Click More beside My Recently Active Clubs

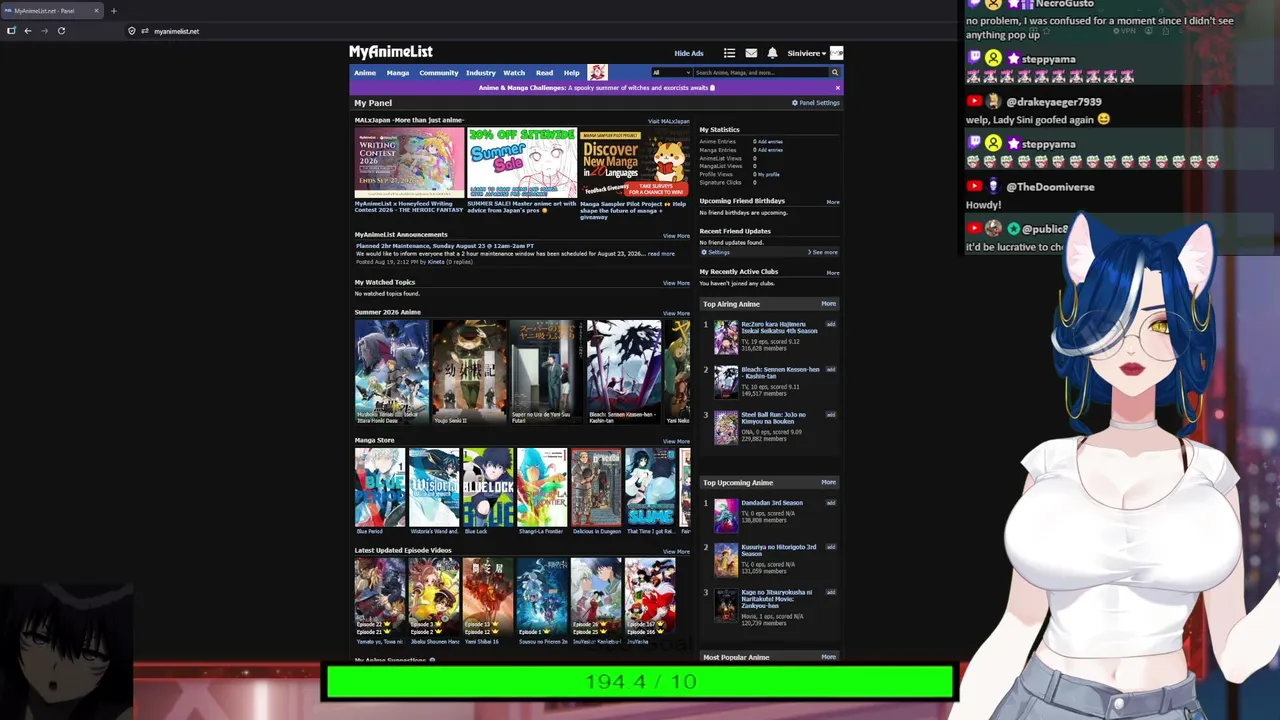click(x=833, y=272)
